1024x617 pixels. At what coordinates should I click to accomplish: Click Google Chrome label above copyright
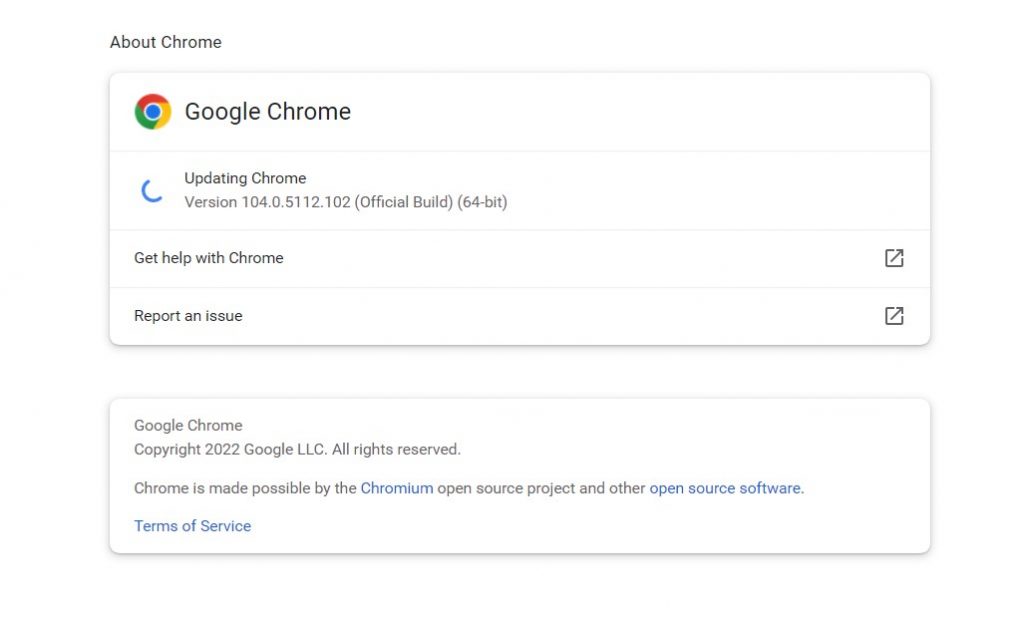point(188,426)
